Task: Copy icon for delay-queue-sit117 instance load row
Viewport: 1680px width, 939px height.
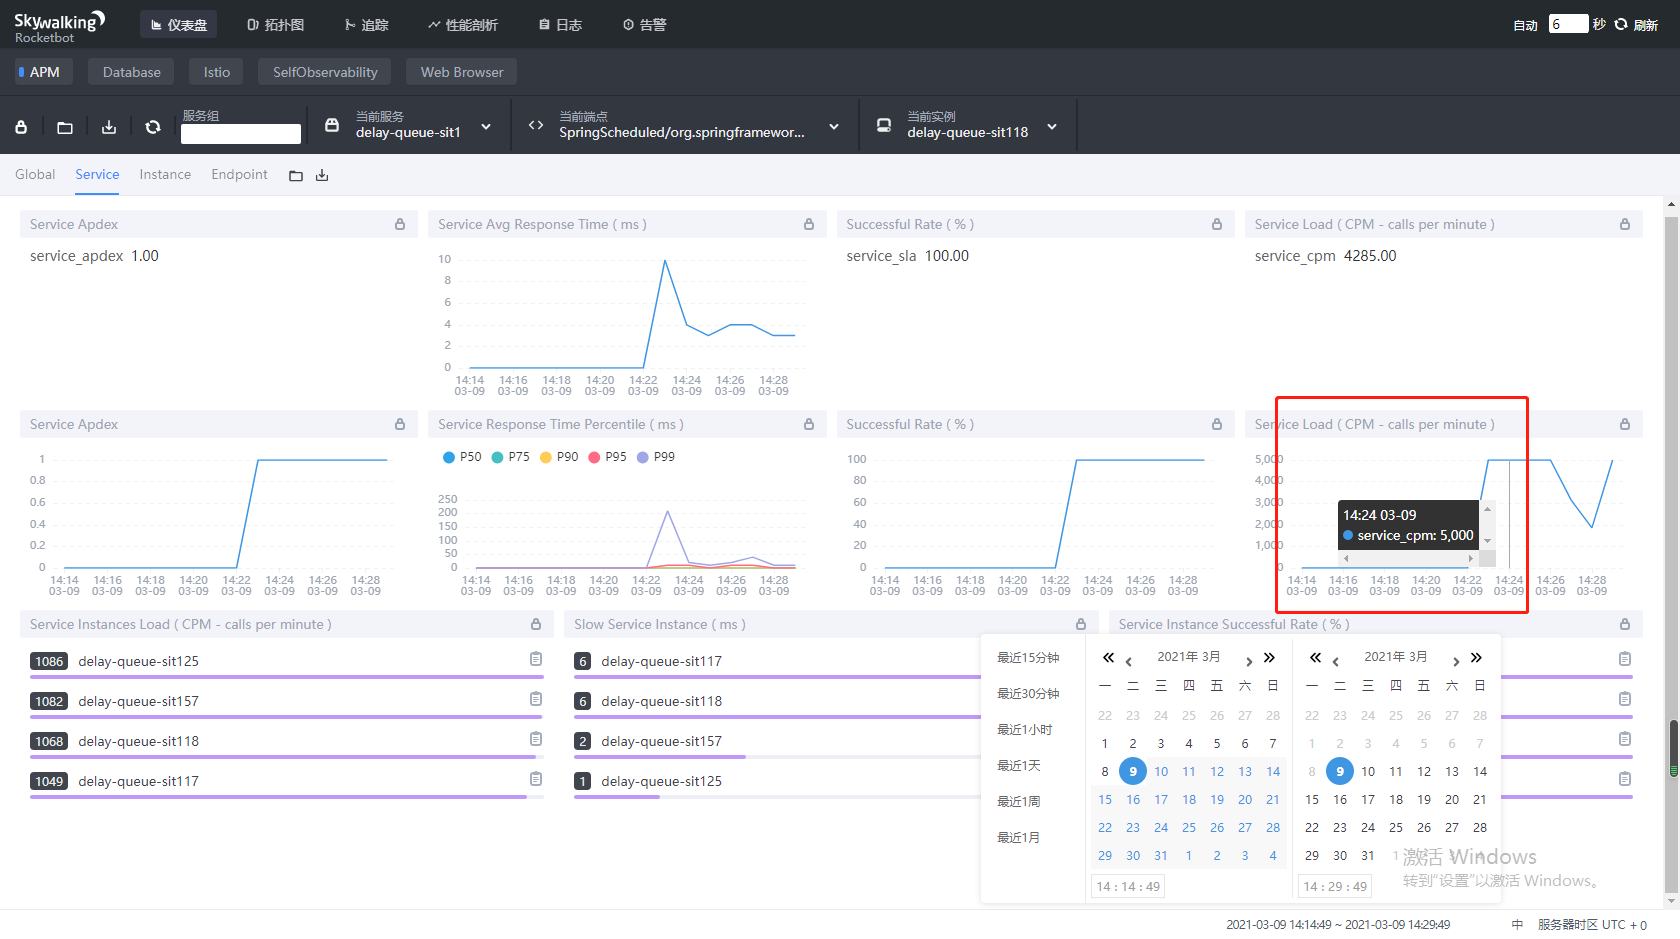Action: coord(536,779)
